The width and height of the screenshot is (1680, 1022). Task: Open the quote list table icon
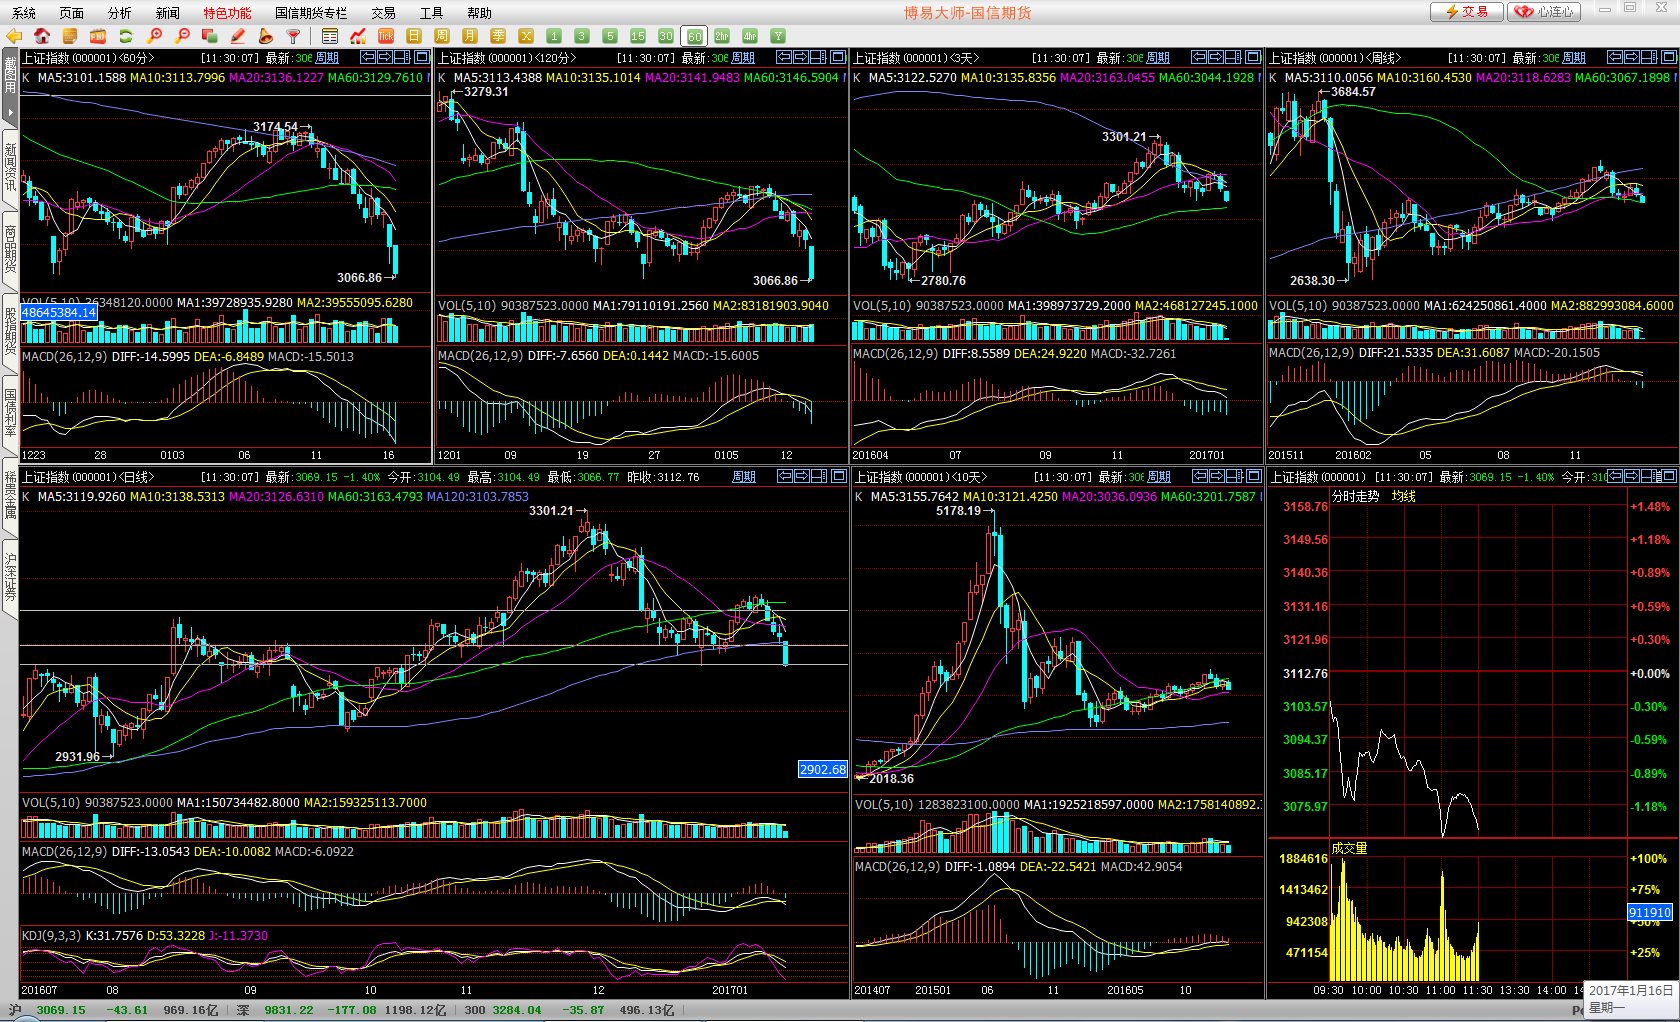330,36
